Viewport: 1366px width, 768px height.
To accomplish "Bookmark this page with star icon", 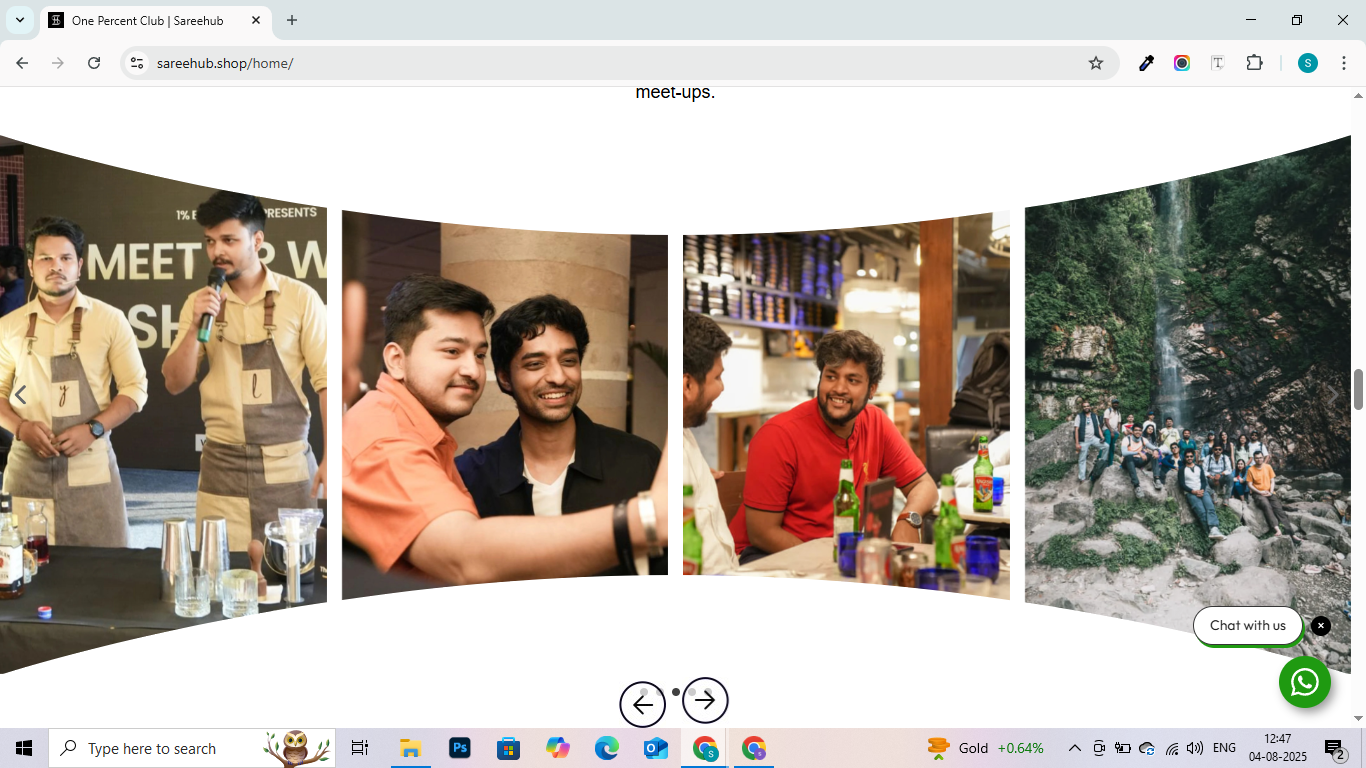I will point(1096,63).
